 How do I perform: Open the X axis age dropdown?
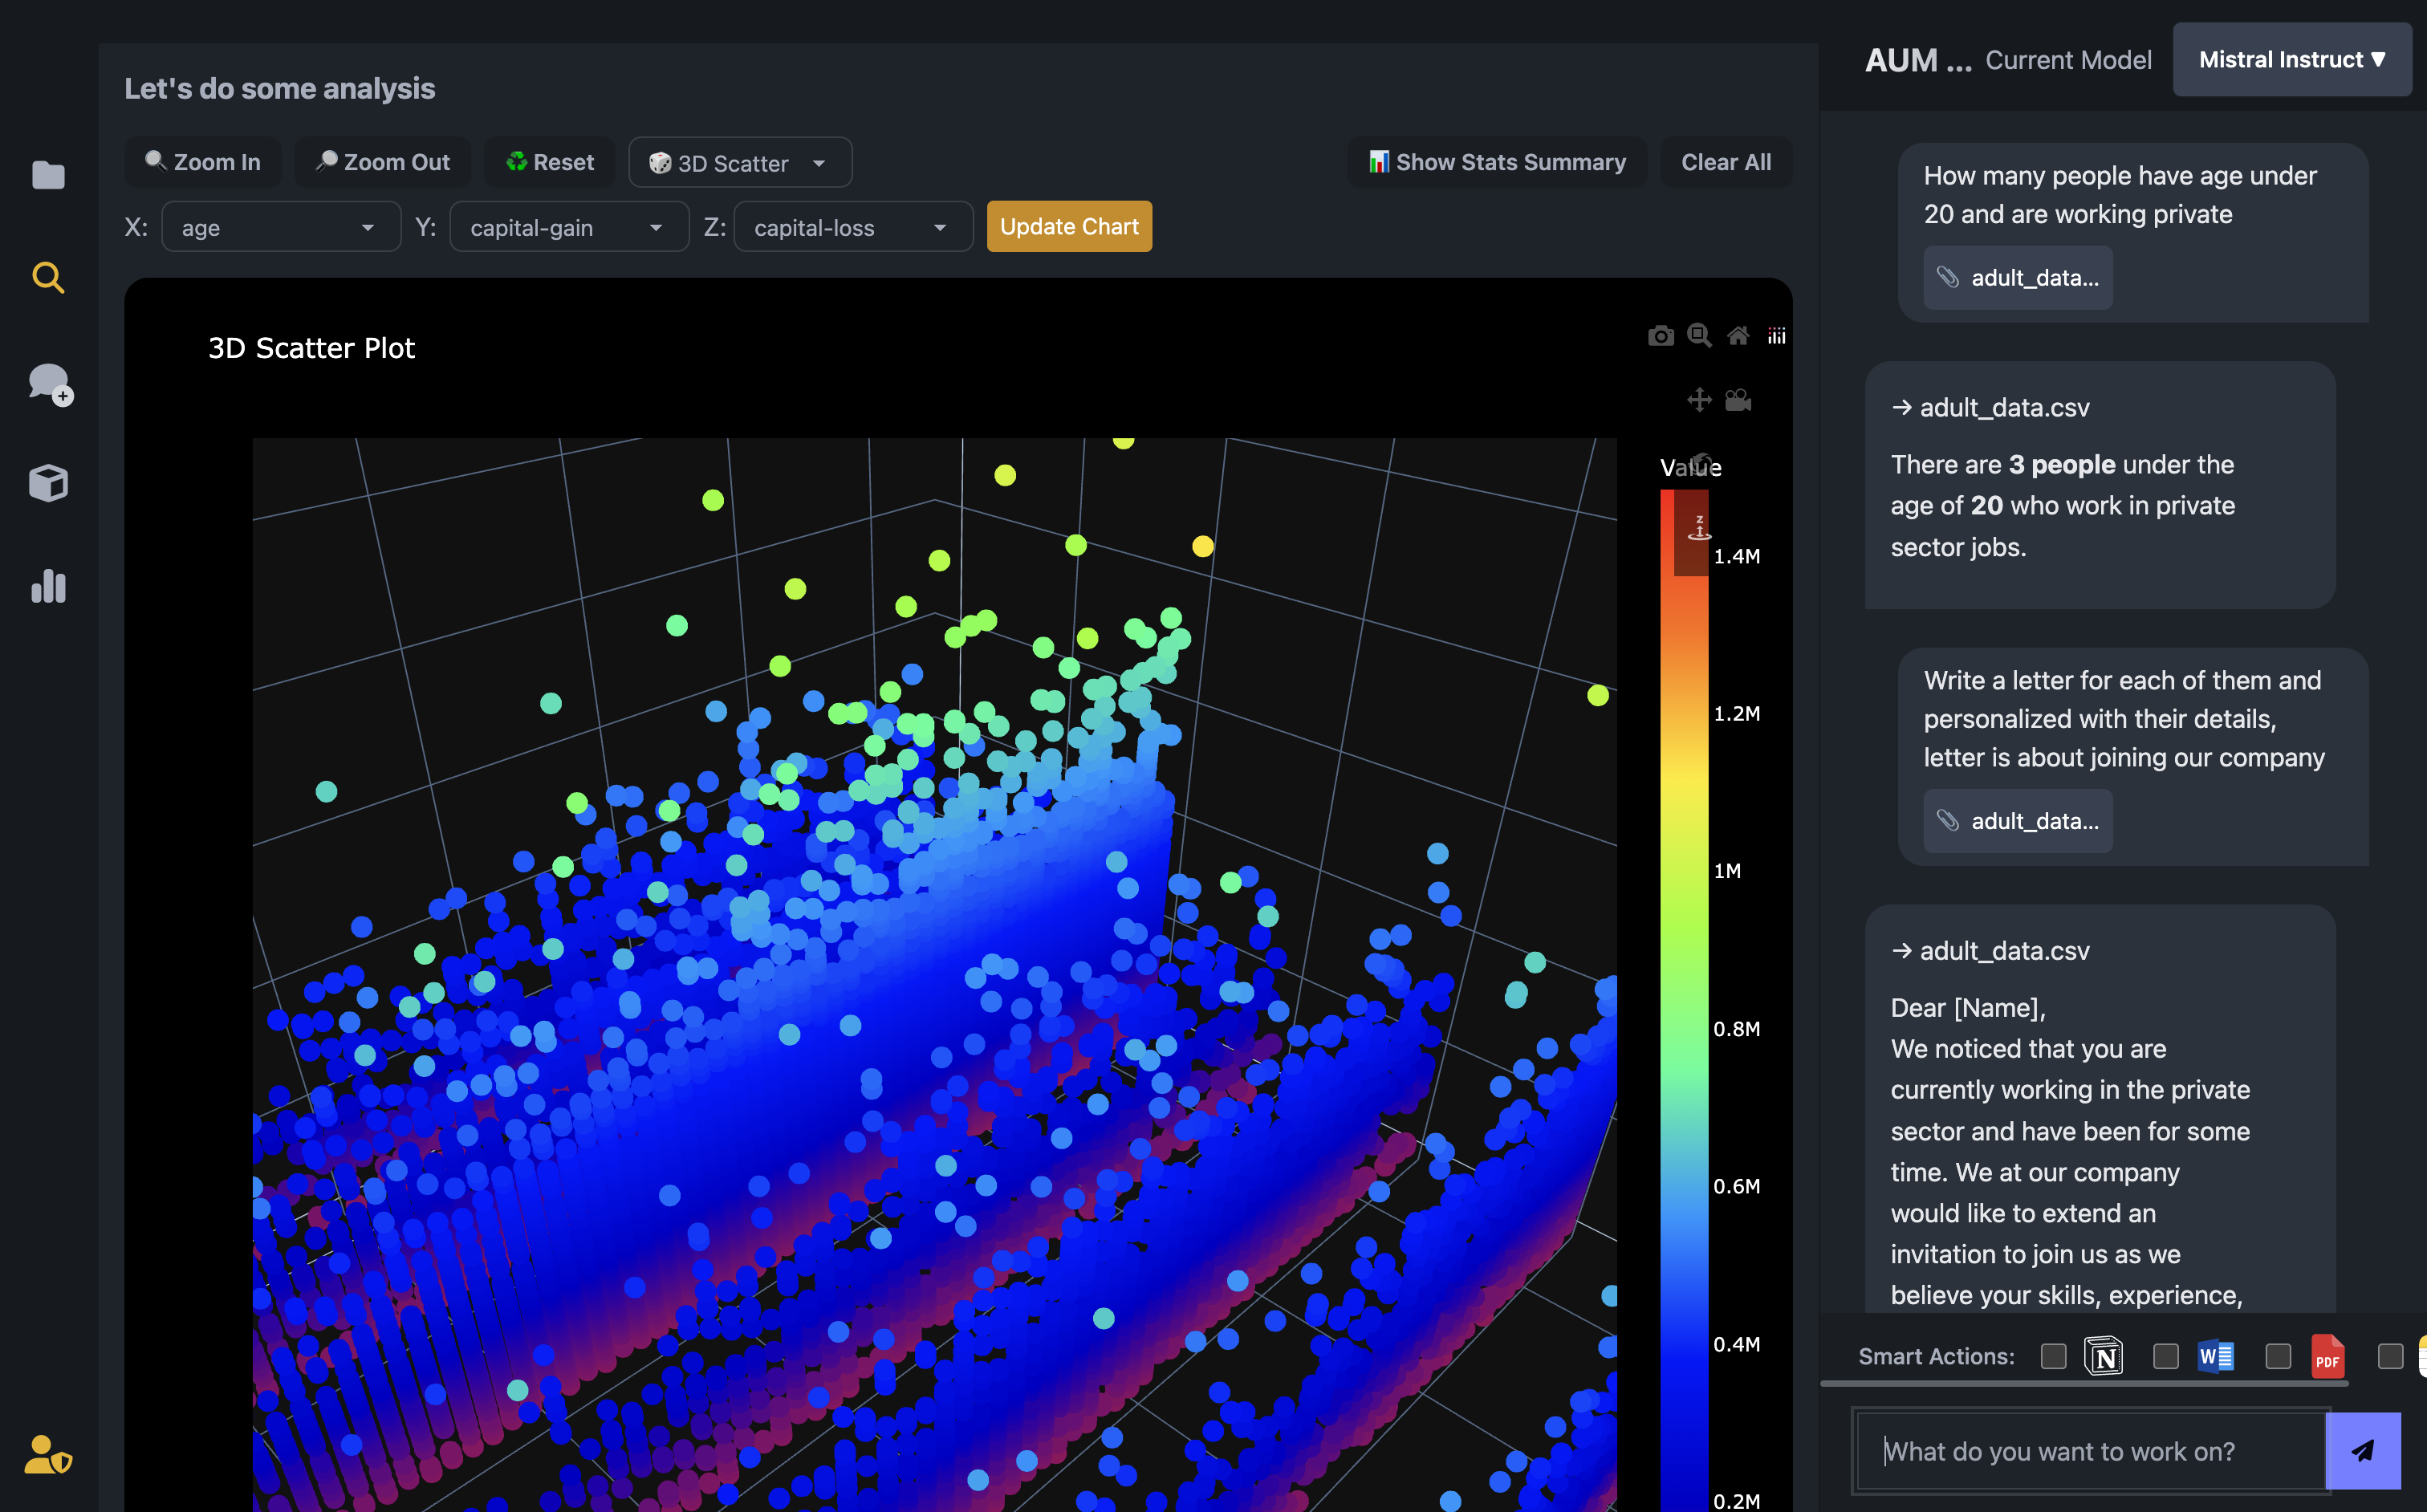pyautogui.click(x=281, y=227)
